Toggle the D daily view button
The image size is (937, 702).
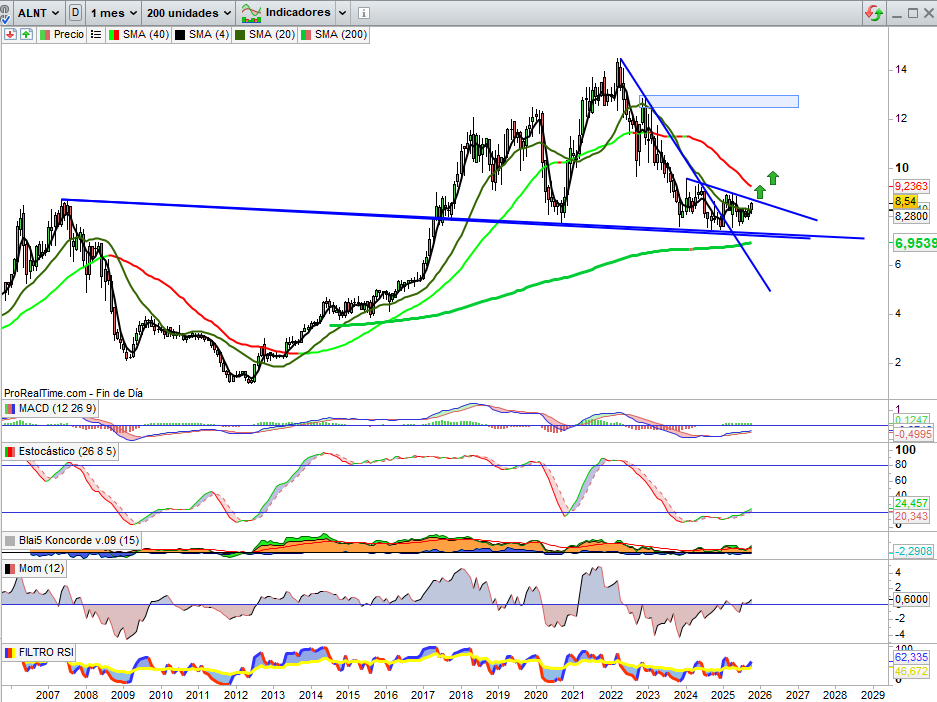75,13
